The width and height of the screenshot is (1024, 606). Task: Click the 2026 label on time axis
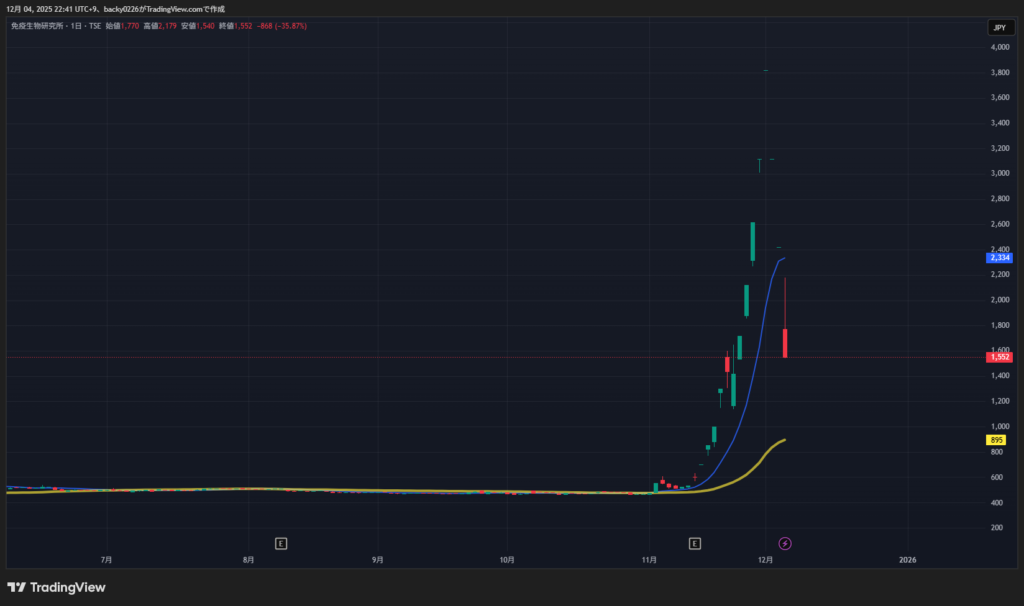pyautogui.click(x=908, y=559)
